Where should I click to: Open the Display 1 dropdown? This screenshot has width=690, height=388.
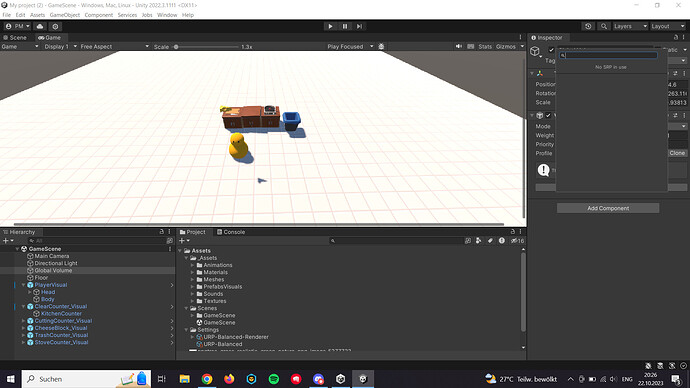pyautogui.click(x=60, y=46)
